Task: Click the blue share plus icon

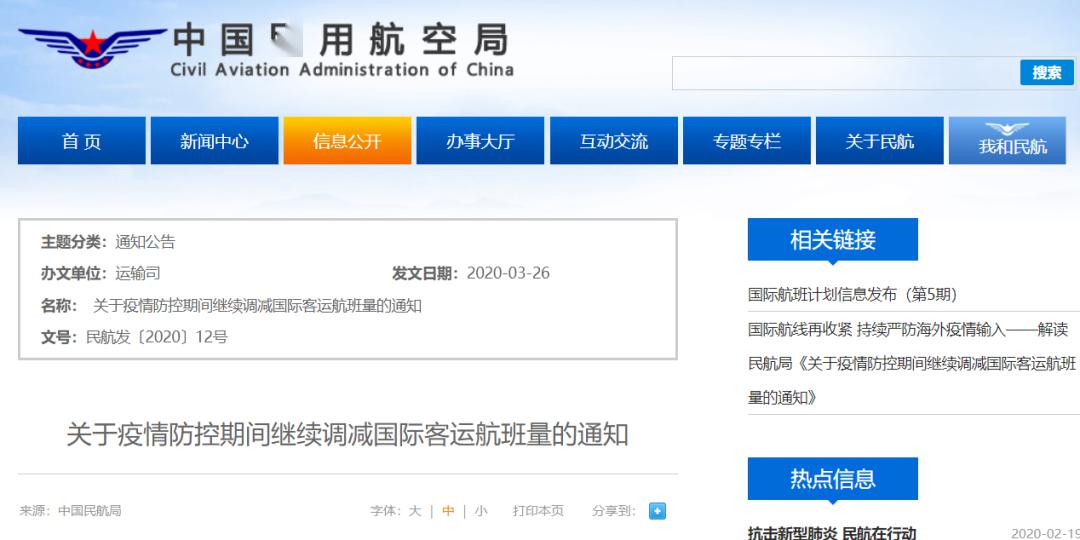Action: point(657,511)
